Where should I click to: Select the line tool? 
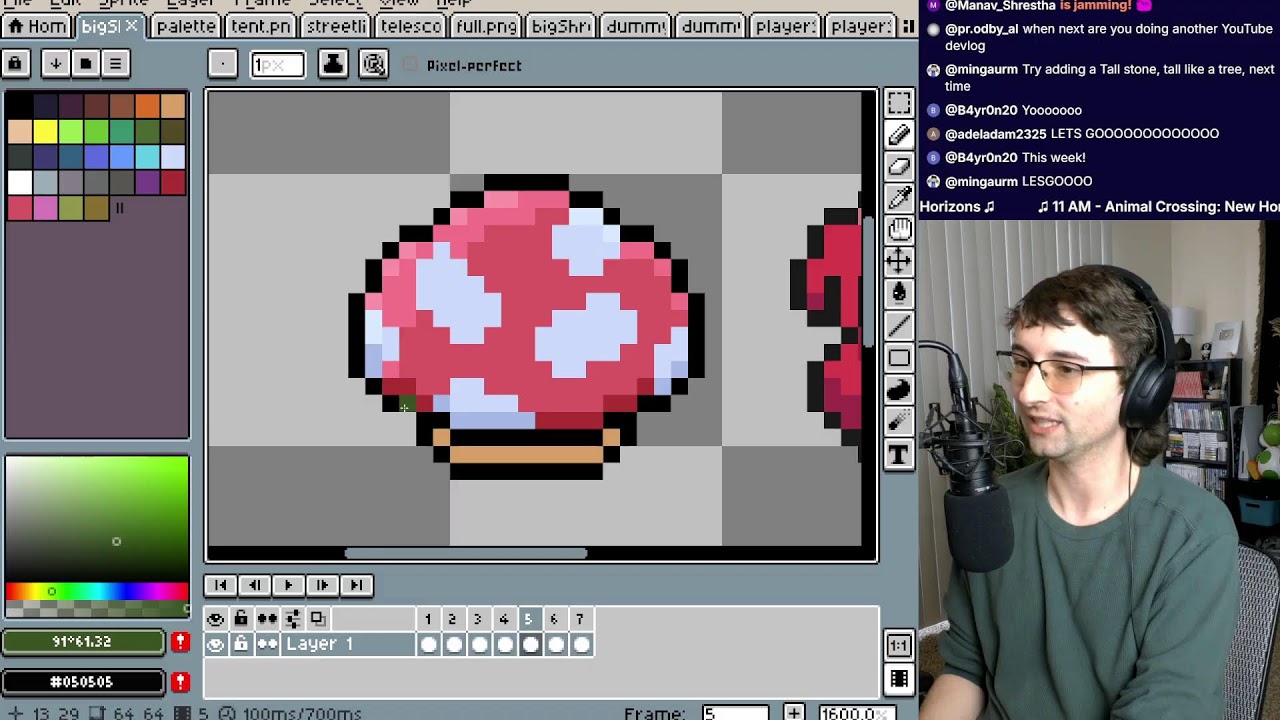click(x=899, y=326)
